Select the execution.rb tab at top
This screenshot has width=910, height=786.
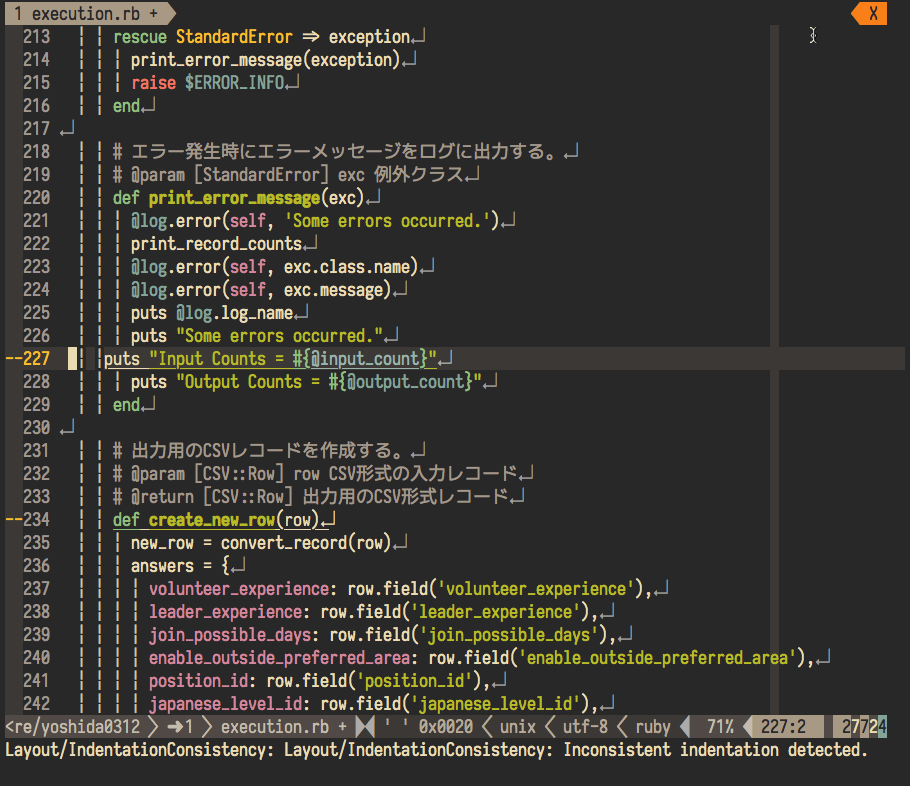[x=85, y=13]
